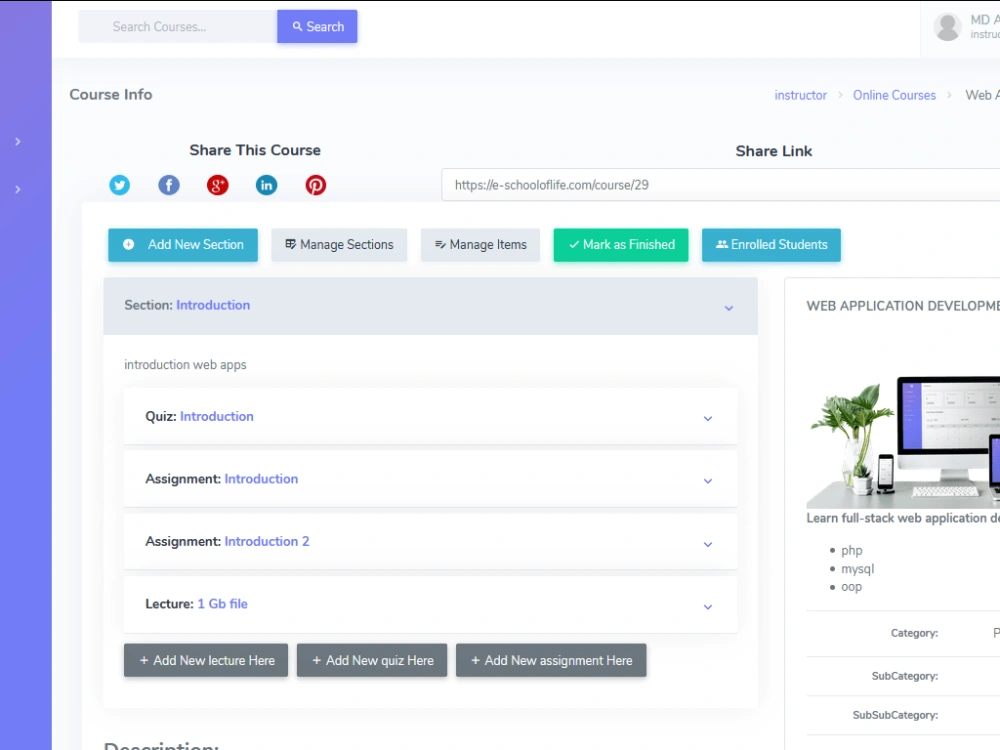Click the 'Course Info' heading
Image resolution: width=1000 pixels, height=750 pixels.
tap(111, 94)
